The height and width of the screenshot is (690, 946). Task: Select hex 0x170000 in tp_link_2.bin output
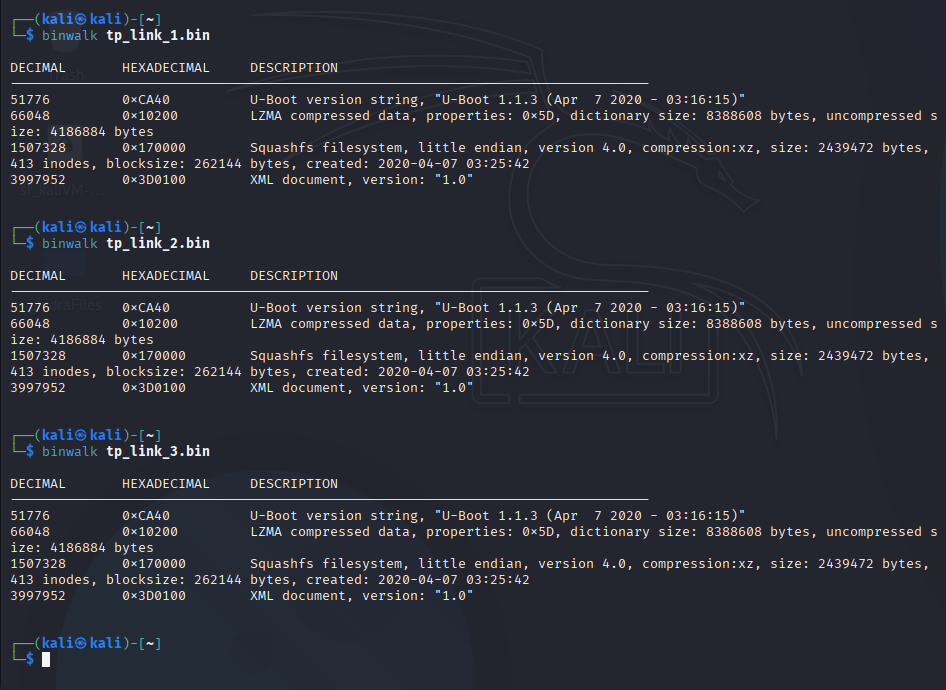coord(154,356)
